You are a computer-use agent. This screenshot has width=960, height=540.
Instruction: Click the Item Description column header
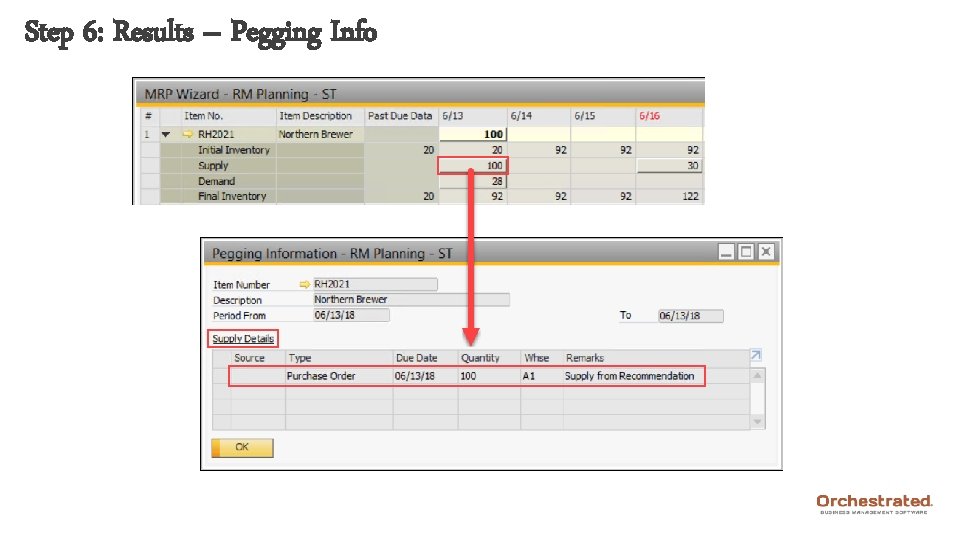(x=320, y=116)
